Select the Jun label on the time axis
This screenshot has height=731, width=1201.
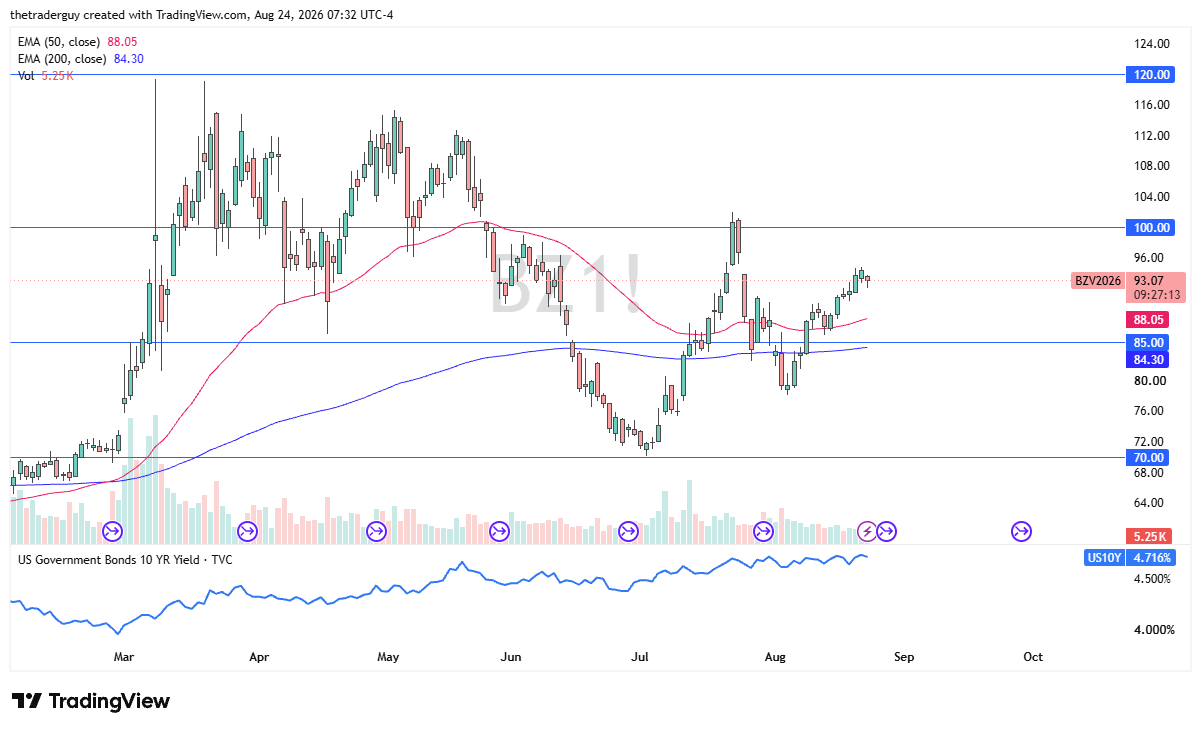[x=511, y=657]
